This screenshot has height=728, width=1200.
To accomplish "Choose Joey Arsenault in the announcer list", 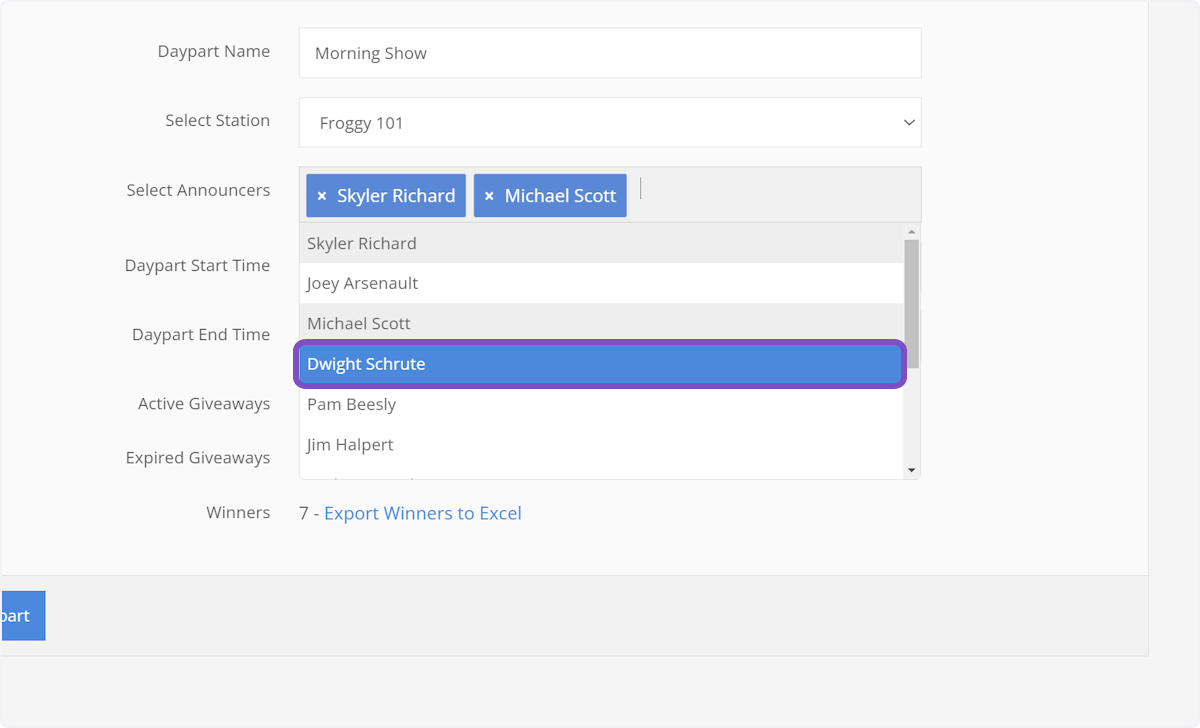I will pos(600,283).
